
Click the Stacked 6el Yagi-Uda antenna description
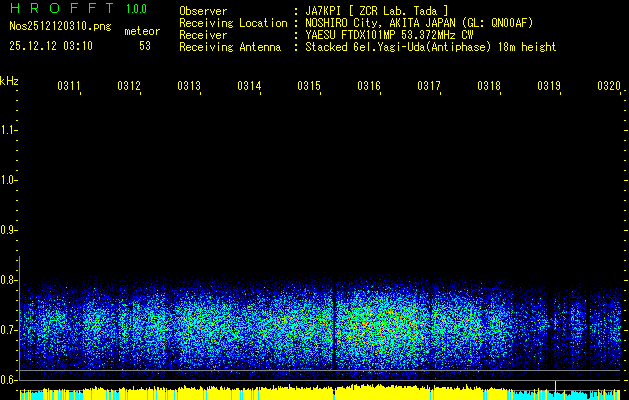(430, 46)
